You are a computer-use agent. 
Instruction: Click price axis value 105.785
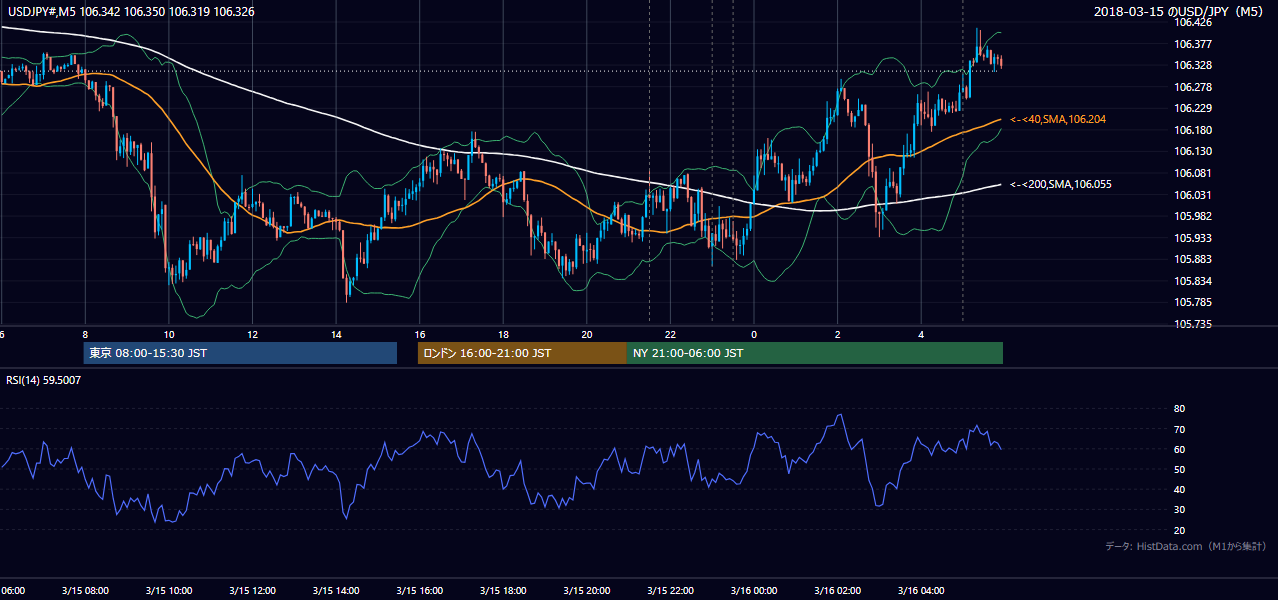[x=1193, y=302]
